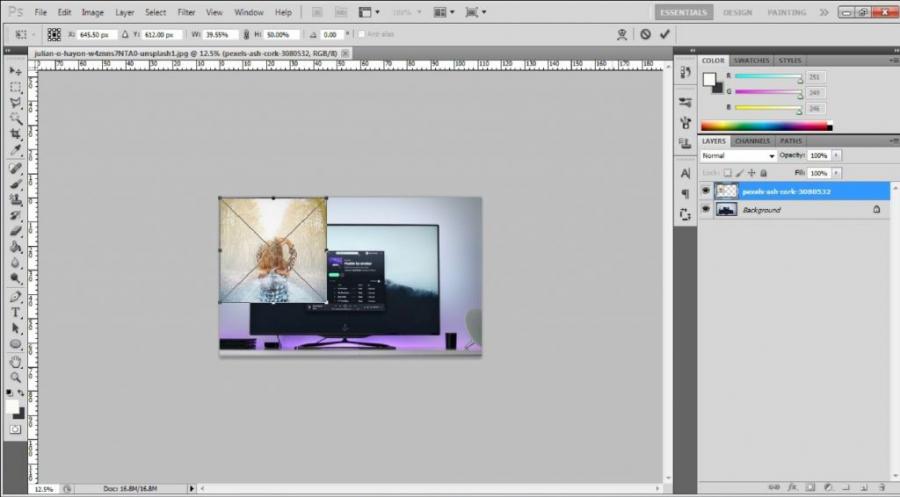900x497 pixels.
Task: Click the red R slider
Action: 769,76
